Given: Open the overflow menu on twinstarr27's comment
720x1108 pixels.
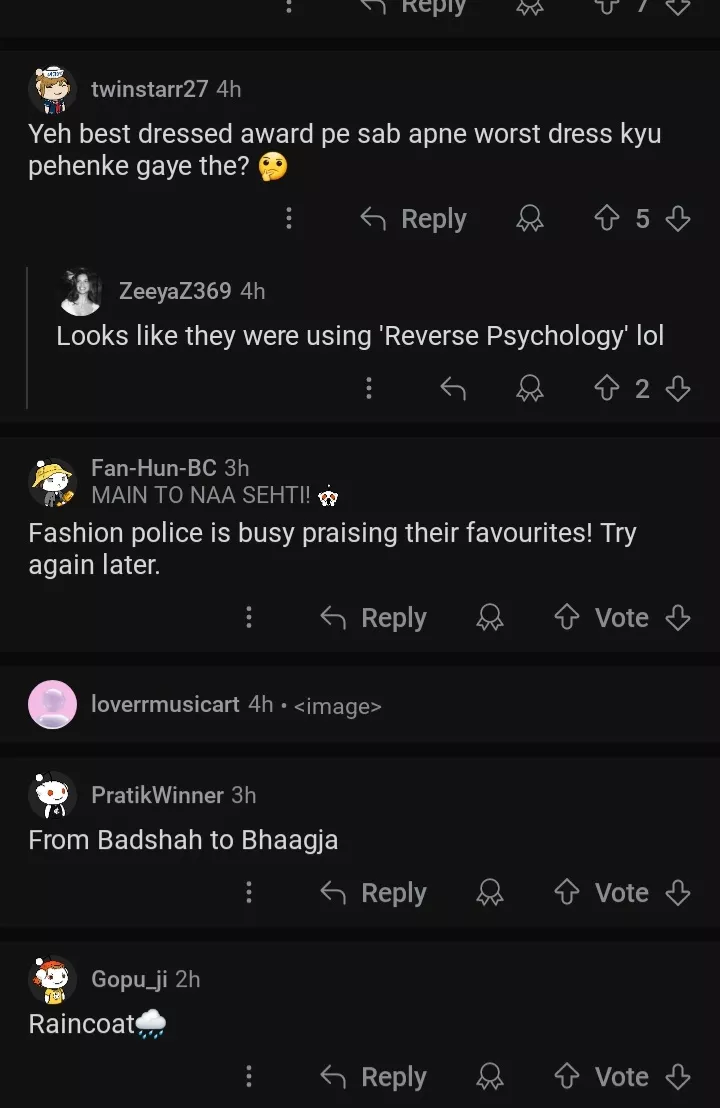Looking at the screenshot, I should point(288,218).
